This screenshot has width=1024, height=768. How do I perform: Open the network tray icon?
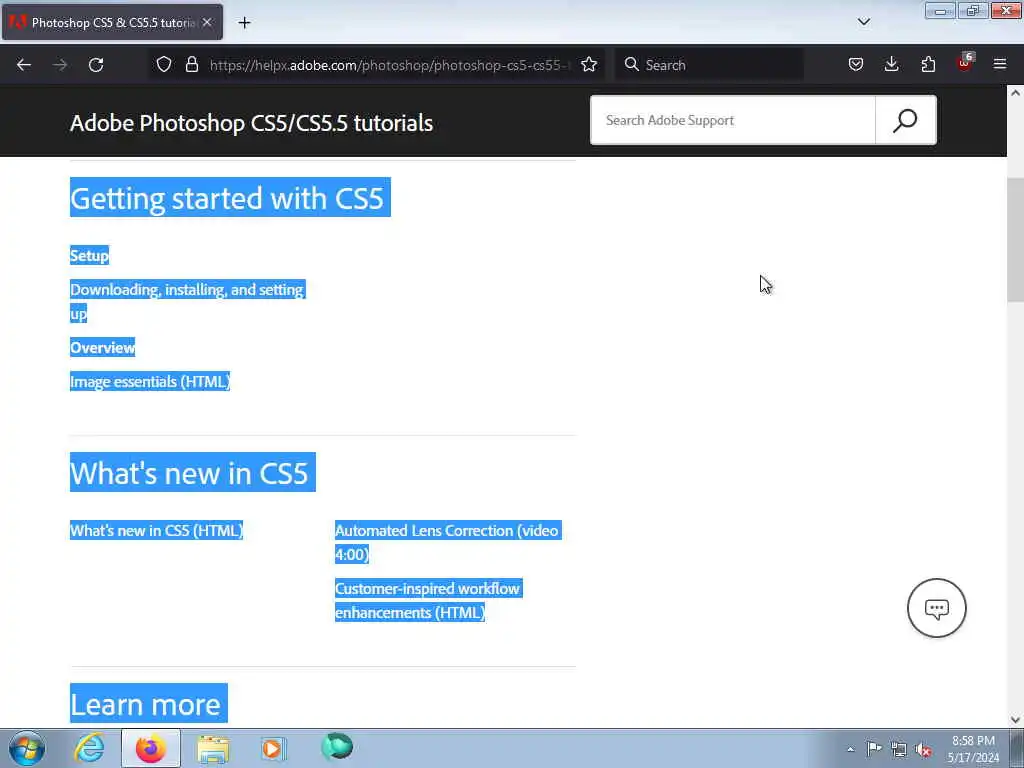(899, 750)
